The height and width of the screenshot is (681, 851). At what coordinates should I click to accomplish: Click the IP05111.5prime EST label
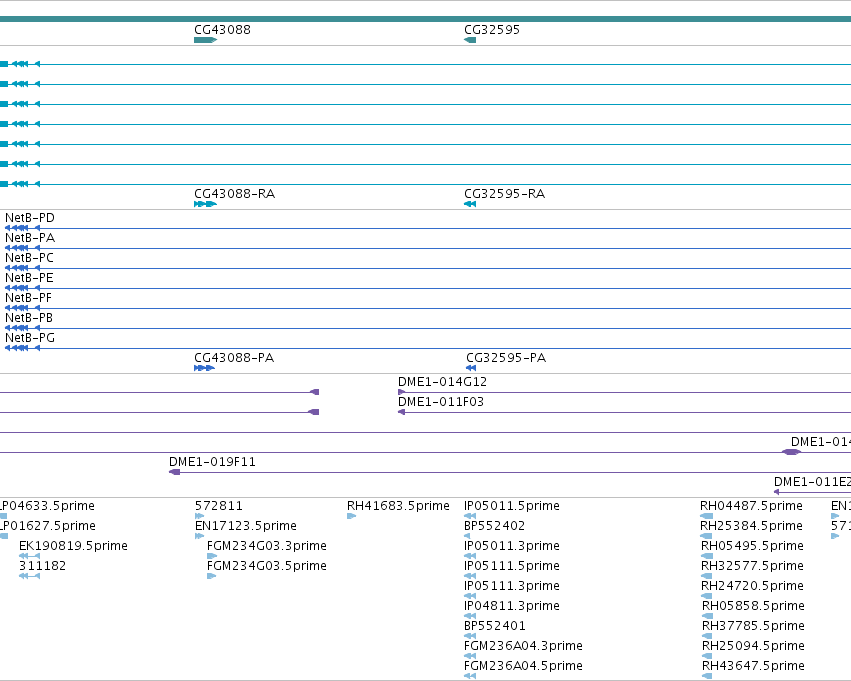(x=512, y=566)
